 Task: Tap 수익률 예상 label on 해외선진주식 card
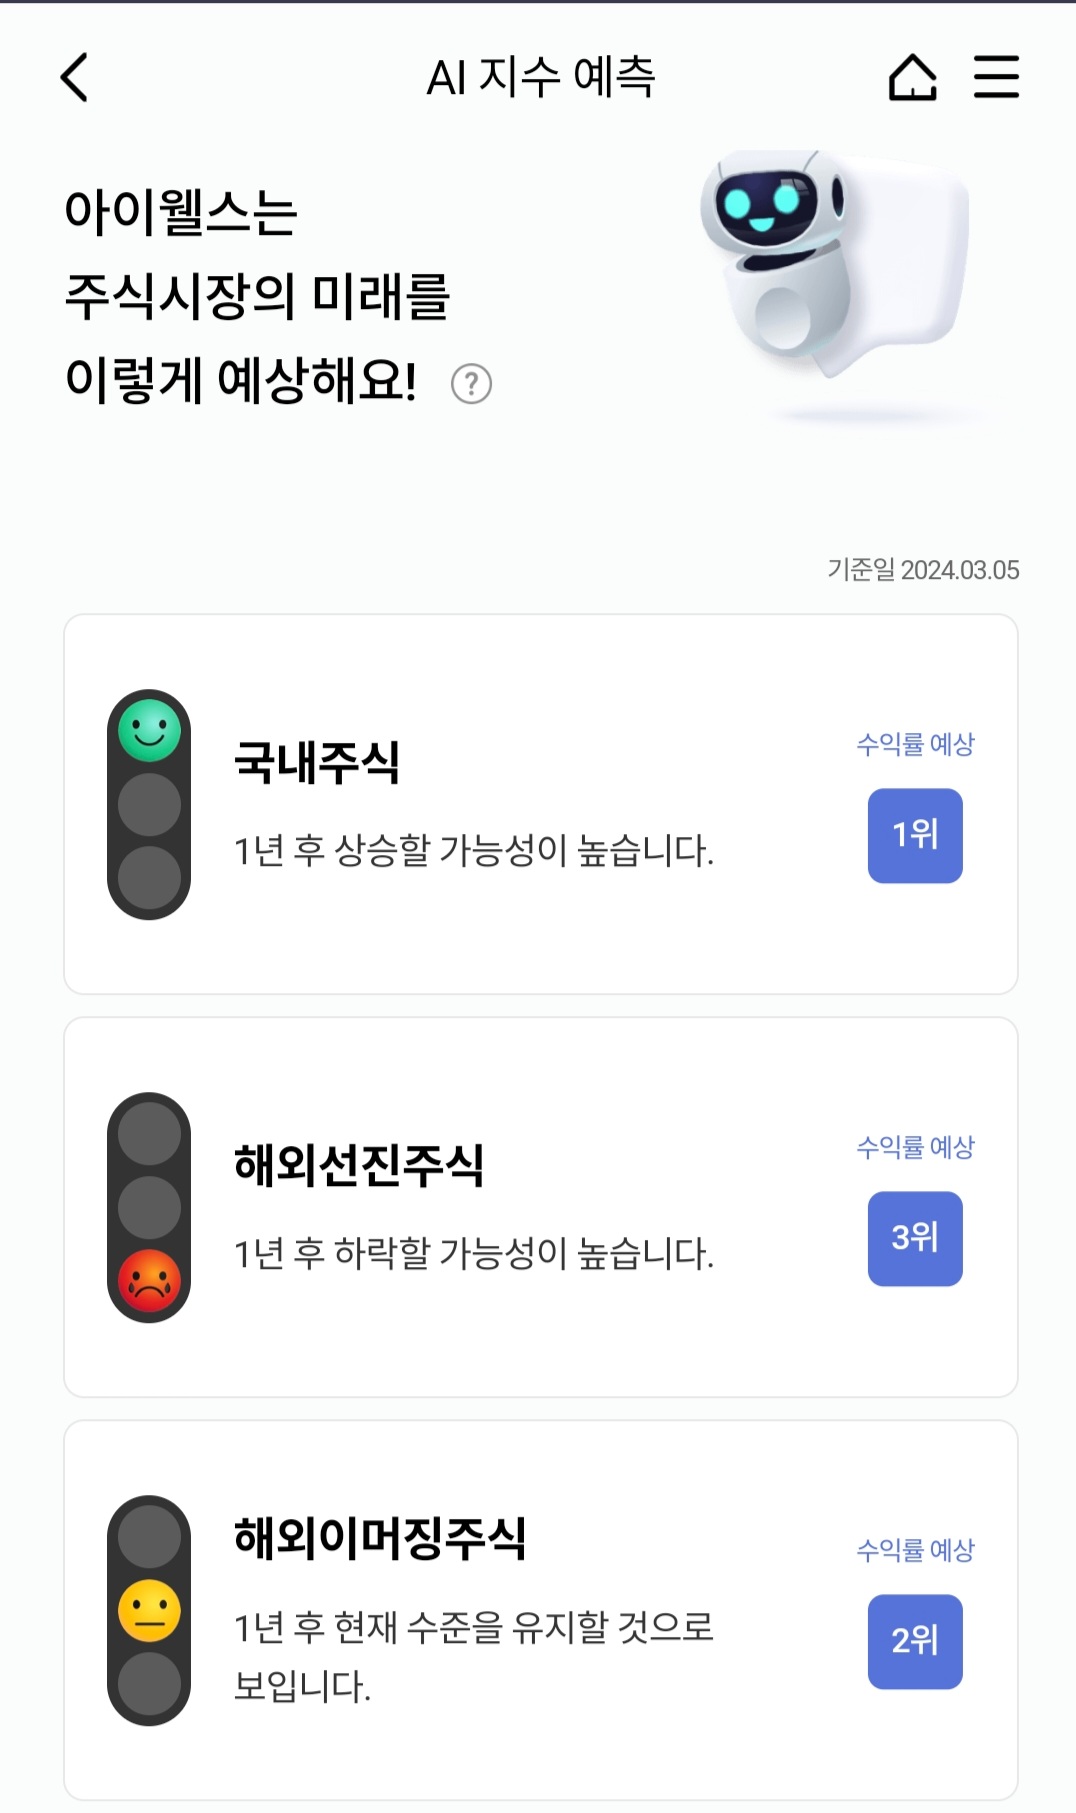(915, 1147)
